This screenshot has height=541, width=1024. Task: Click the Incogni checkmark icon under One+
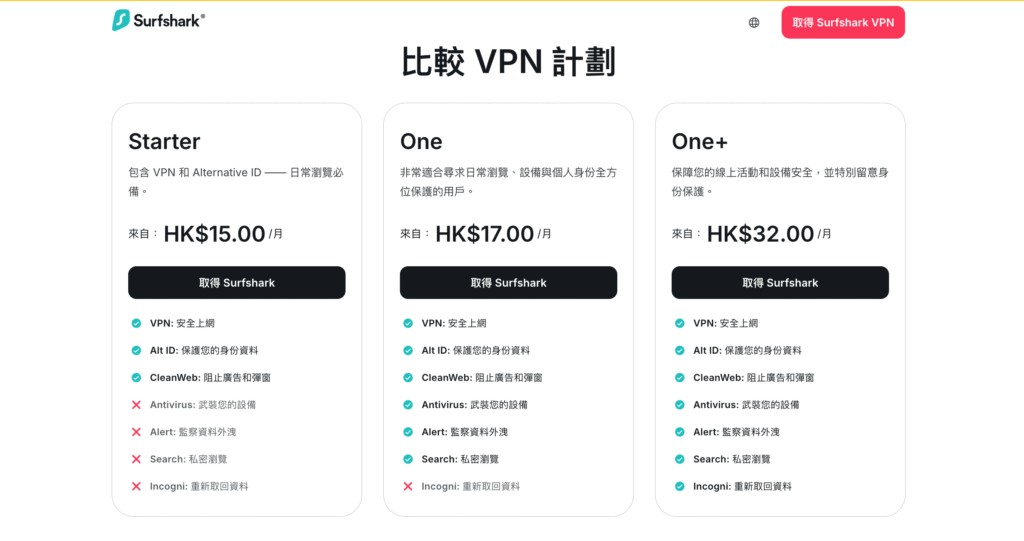(680, 486)
